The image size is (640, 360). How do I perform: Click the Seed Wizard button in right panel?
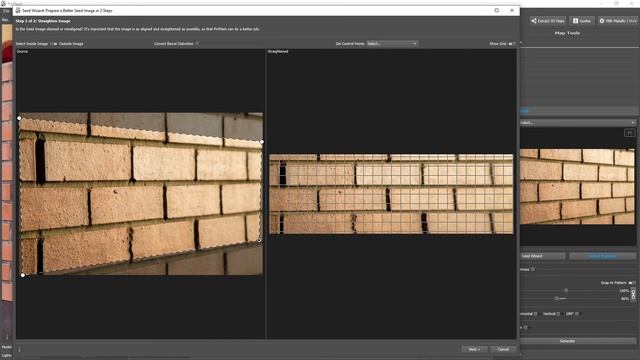[x=543, y=256]
